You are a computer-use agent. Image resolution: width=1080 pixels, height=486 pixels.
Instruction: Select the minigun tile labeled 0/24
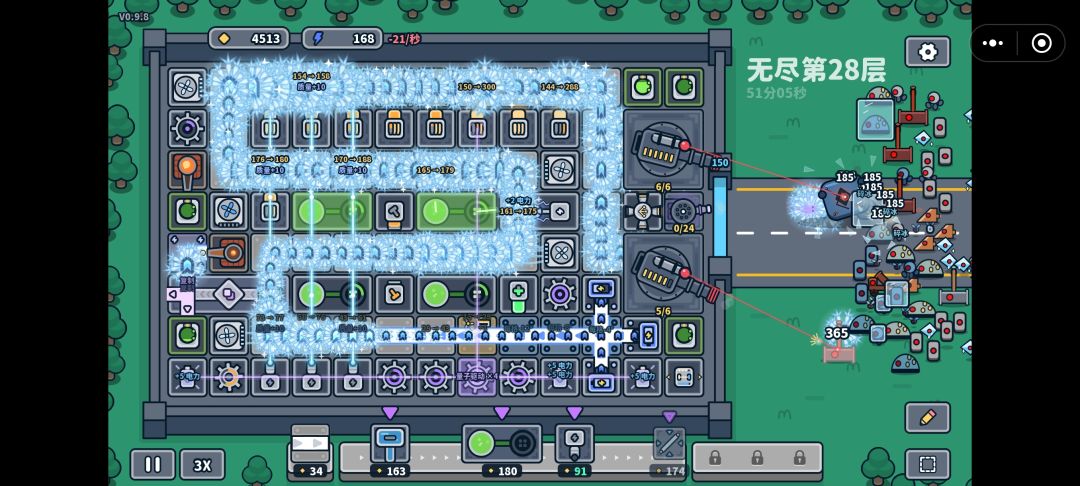684,211
